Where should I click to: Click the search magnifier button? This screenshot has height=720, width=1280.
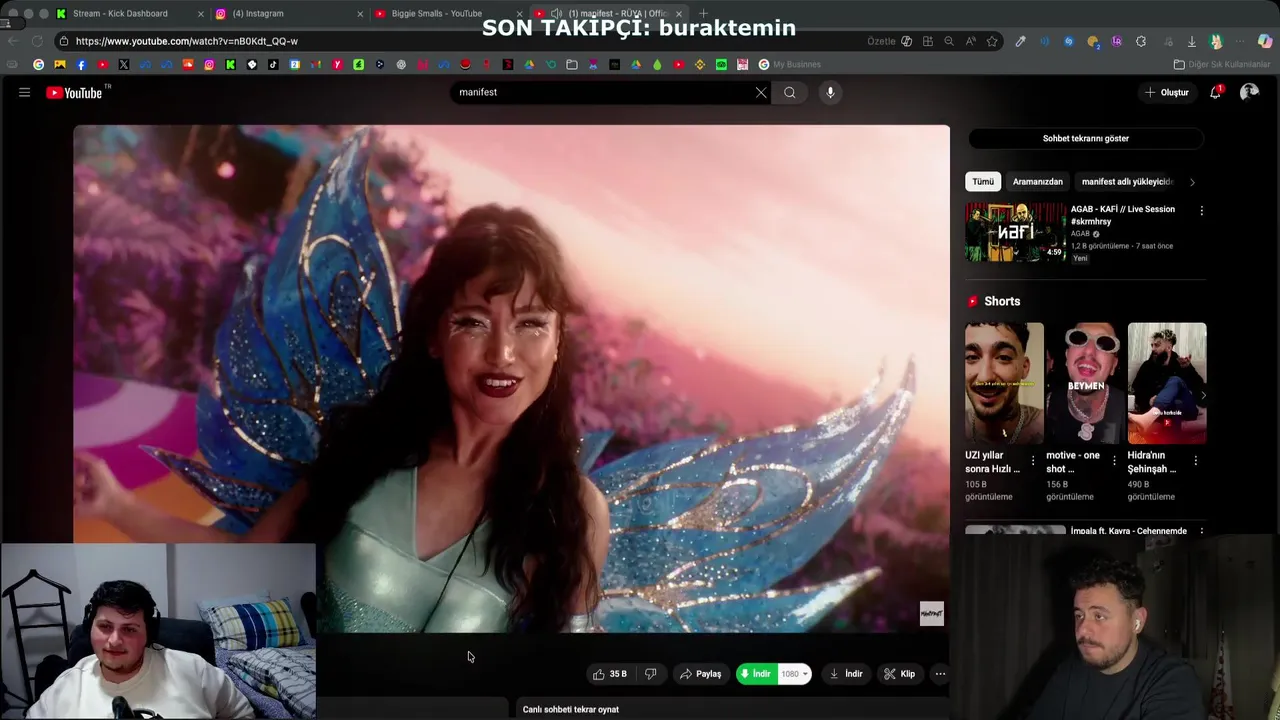coord(790,92)
